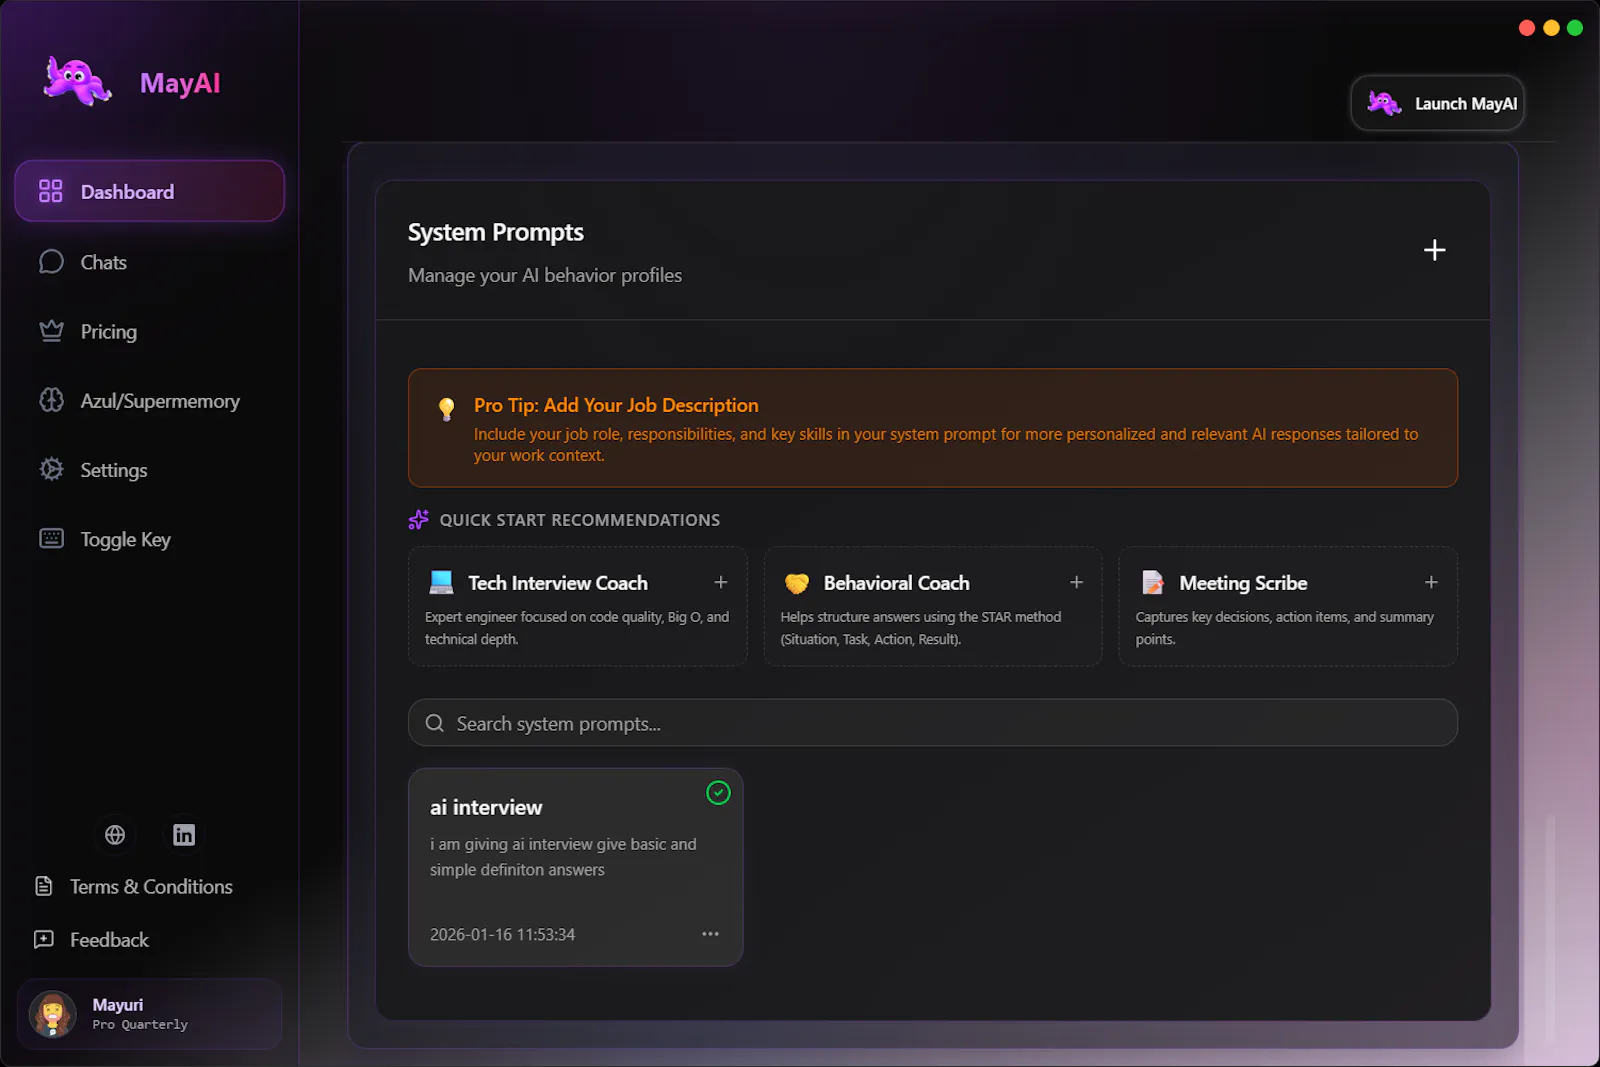Viewport: 1600px width, 1067px height.
Task: Click the vertical scrollbar at right edge
Action: (1550, 930)
